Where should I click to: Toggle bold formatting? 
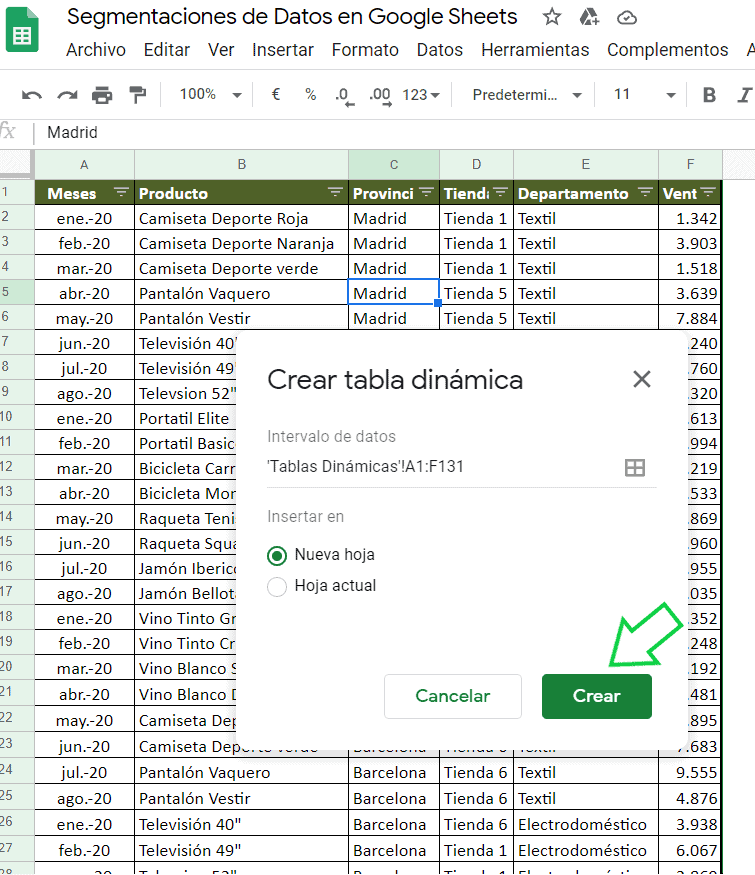pos(709,95)
